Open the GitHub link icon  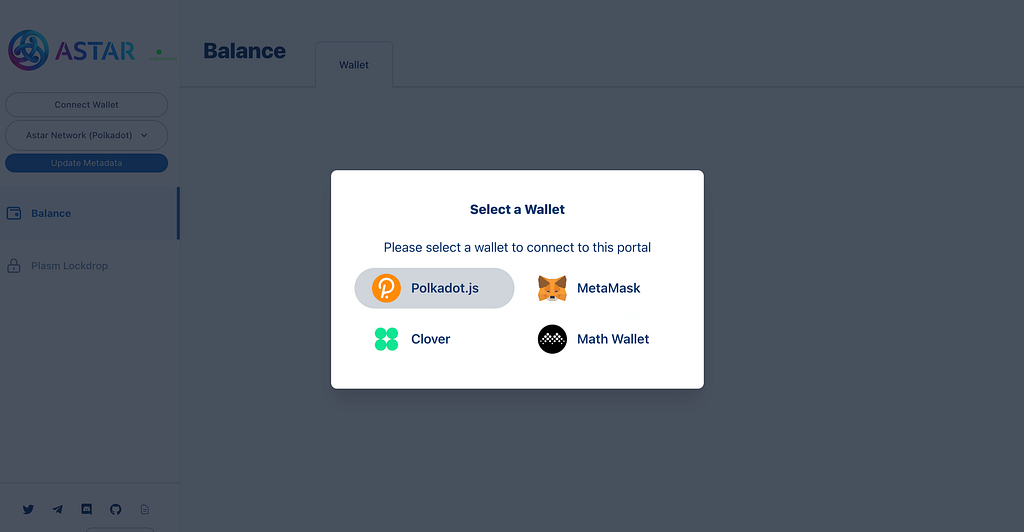(116, 509)
